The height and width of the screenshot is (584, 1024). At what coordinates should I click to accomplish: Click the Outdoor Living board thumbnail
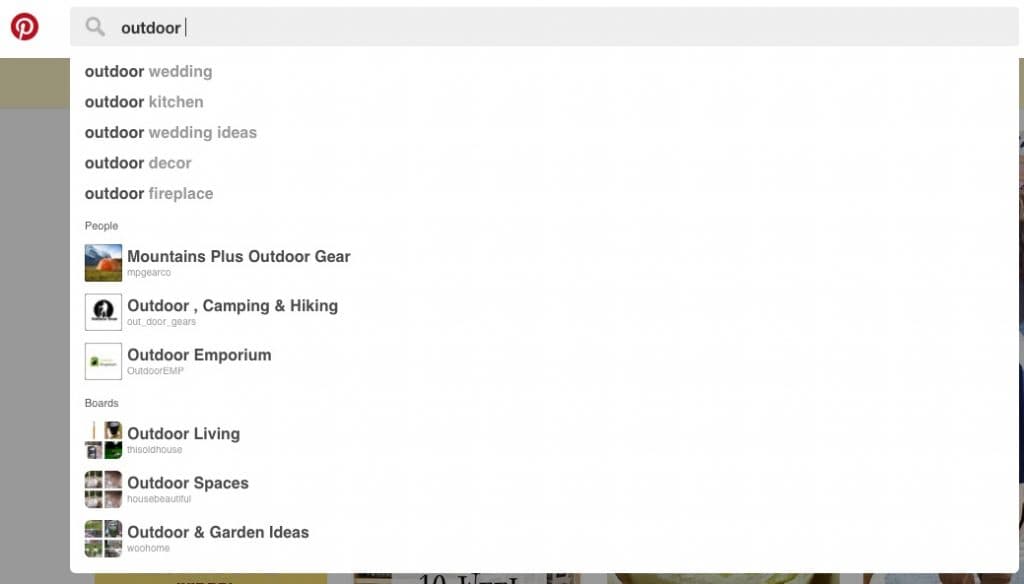click(104, 440)
